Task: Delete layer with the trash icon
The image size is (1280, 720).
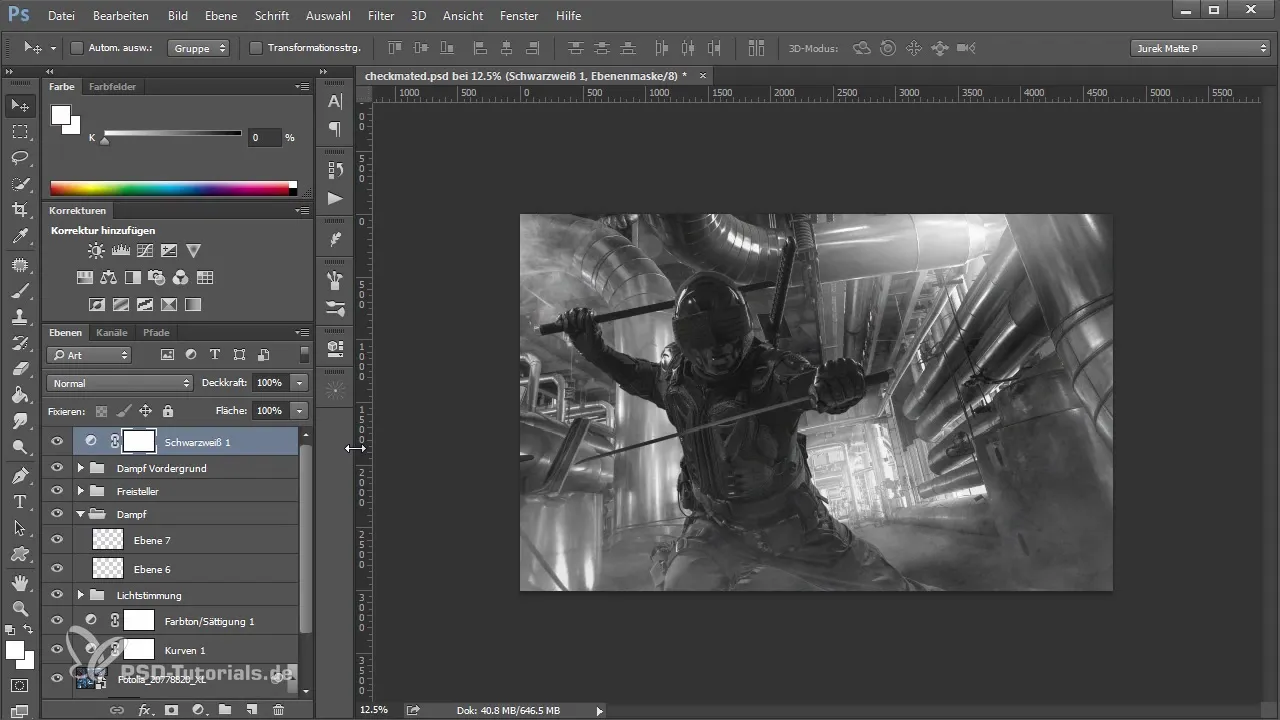Action: click(278, 709)
